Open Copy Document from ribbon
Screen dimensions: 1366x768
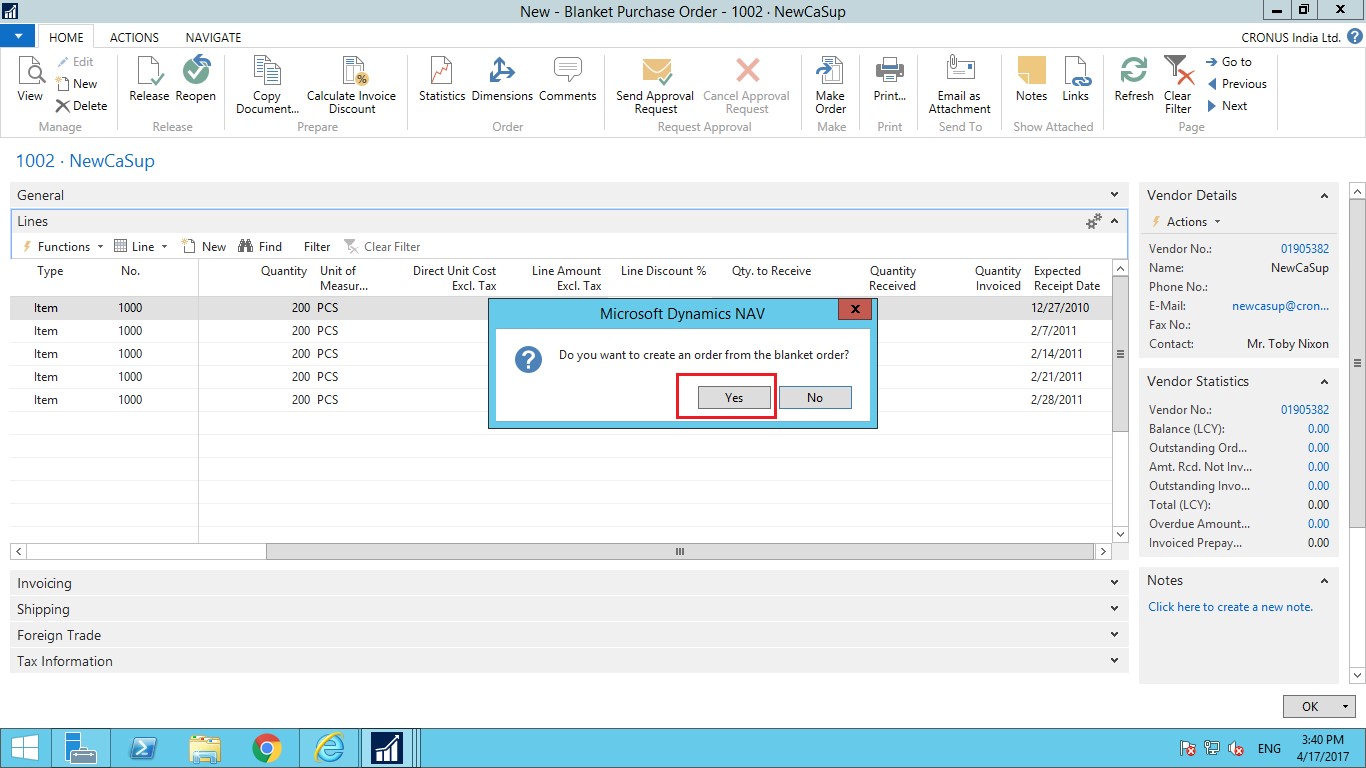(267, 86)
